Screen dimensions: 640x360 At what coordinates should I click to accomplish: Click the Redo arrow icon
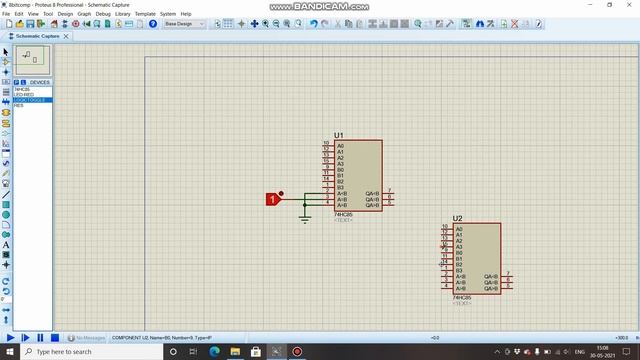tap(324, 24)
